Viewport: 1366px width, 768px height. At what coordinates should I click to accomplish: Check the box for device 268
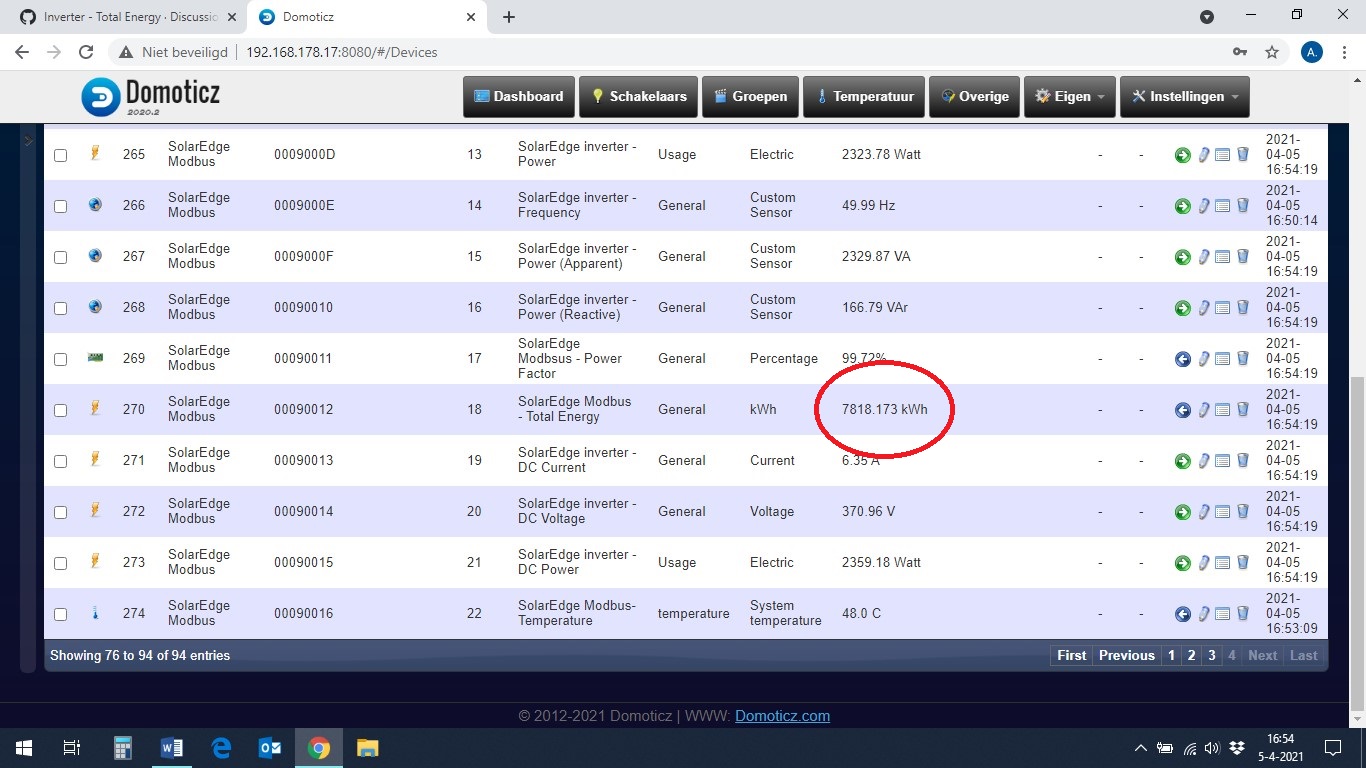tap(61, 308)
